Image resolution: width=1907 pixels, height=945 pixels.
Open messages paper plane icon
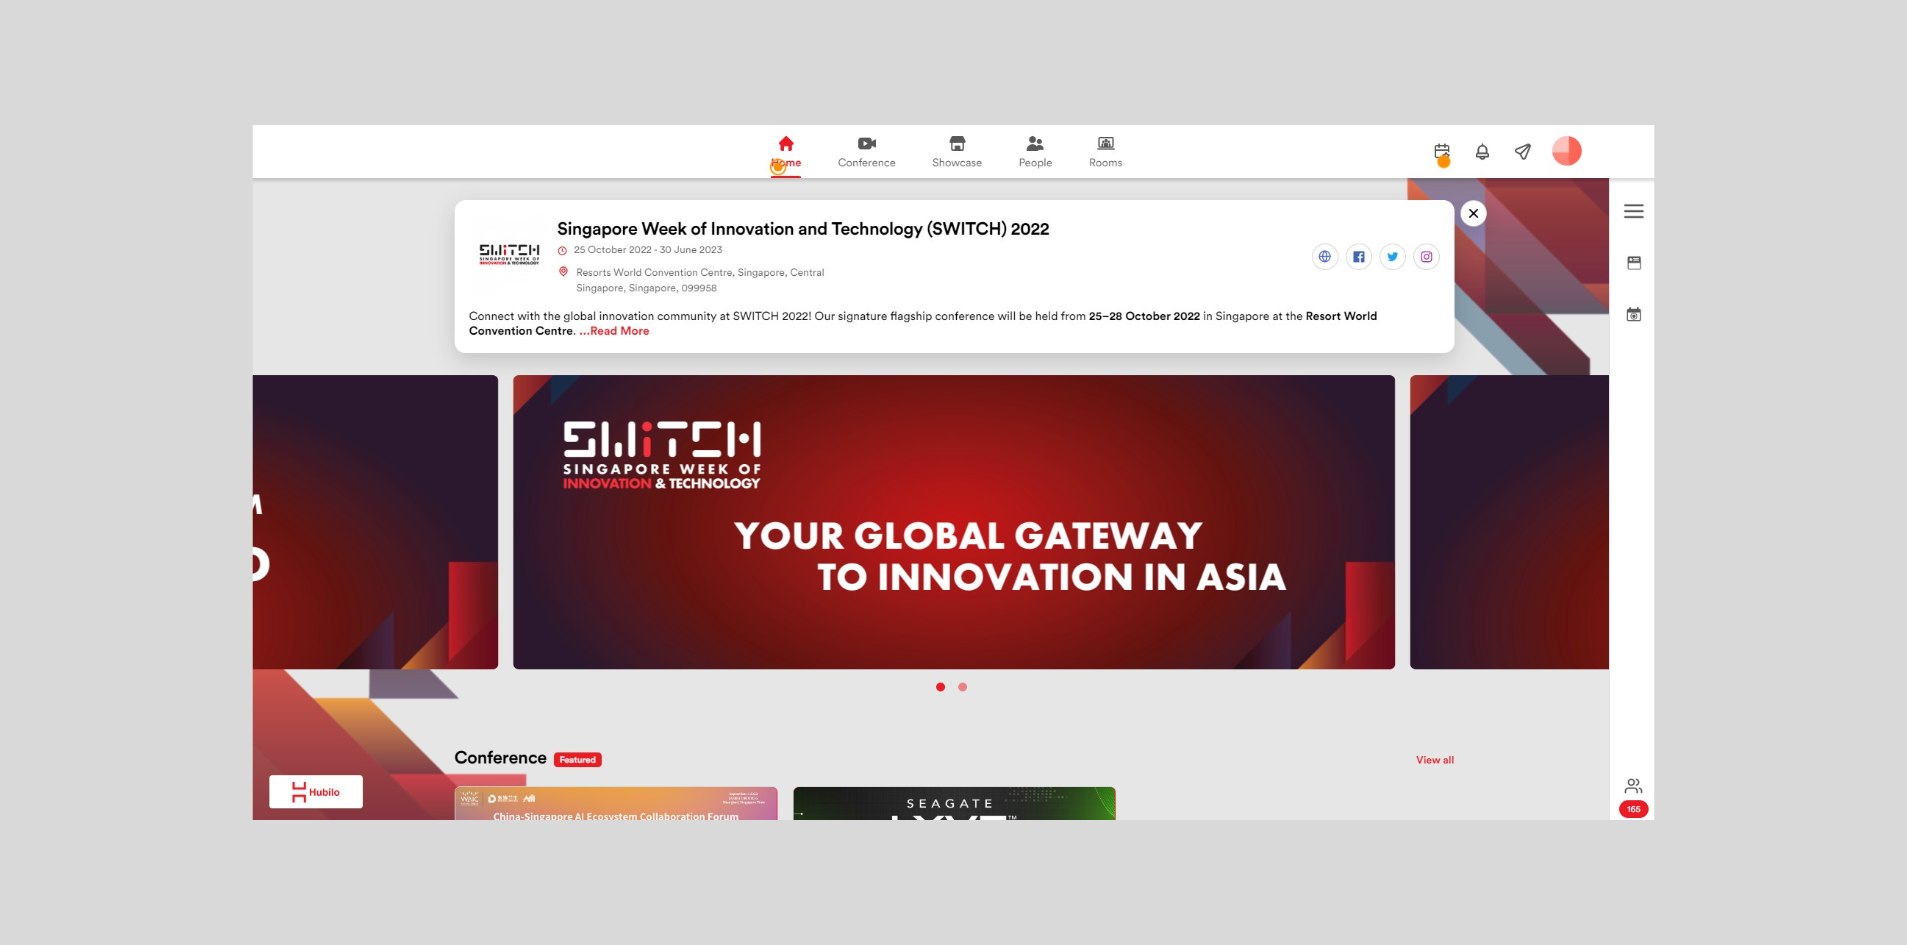pyautogui.click(x=1522, y=152)
